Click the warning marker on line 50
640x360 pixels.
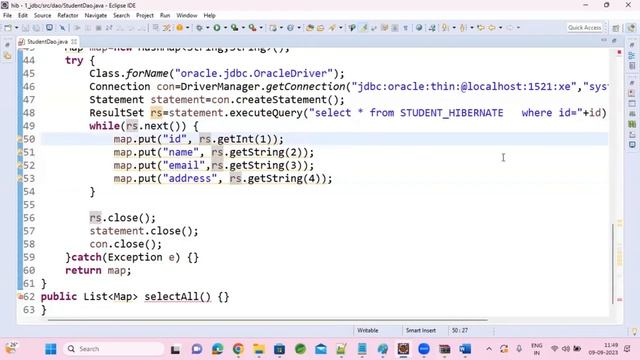(19, 139)
